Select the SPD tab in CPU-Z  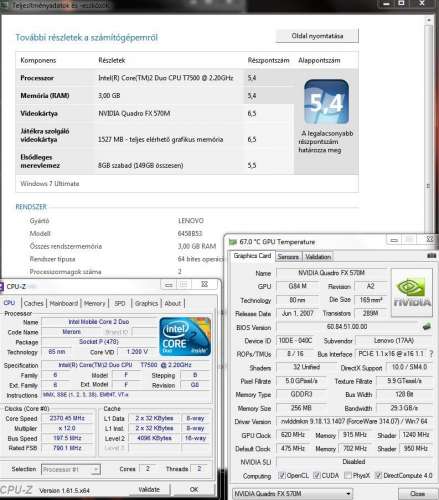tap(120, 303)
